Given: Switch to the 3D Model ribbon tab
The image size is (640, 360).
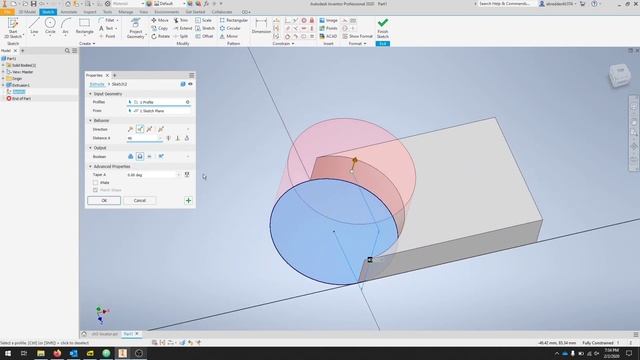Looking at the screenshot, I should click(27, 12).
